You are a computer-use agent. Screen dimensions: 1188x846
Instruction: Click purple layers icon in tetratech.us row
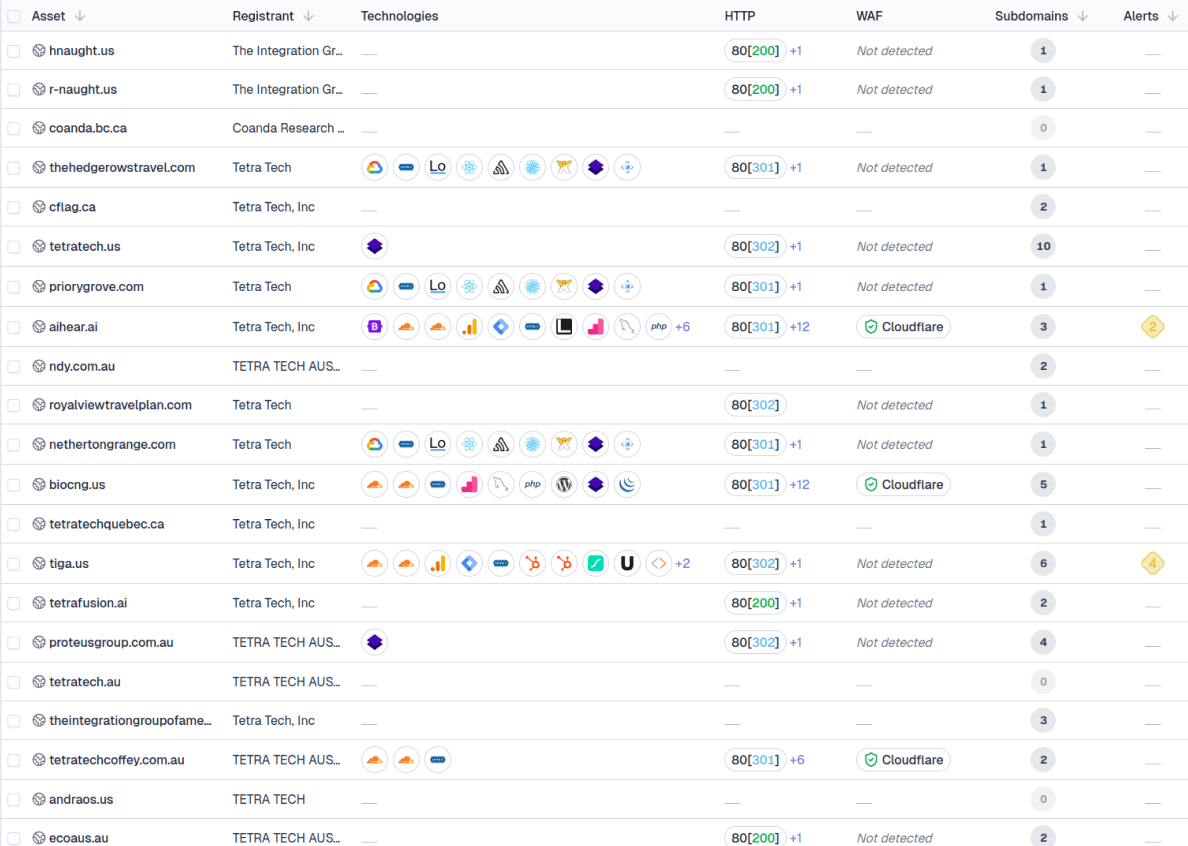(374, 246)
